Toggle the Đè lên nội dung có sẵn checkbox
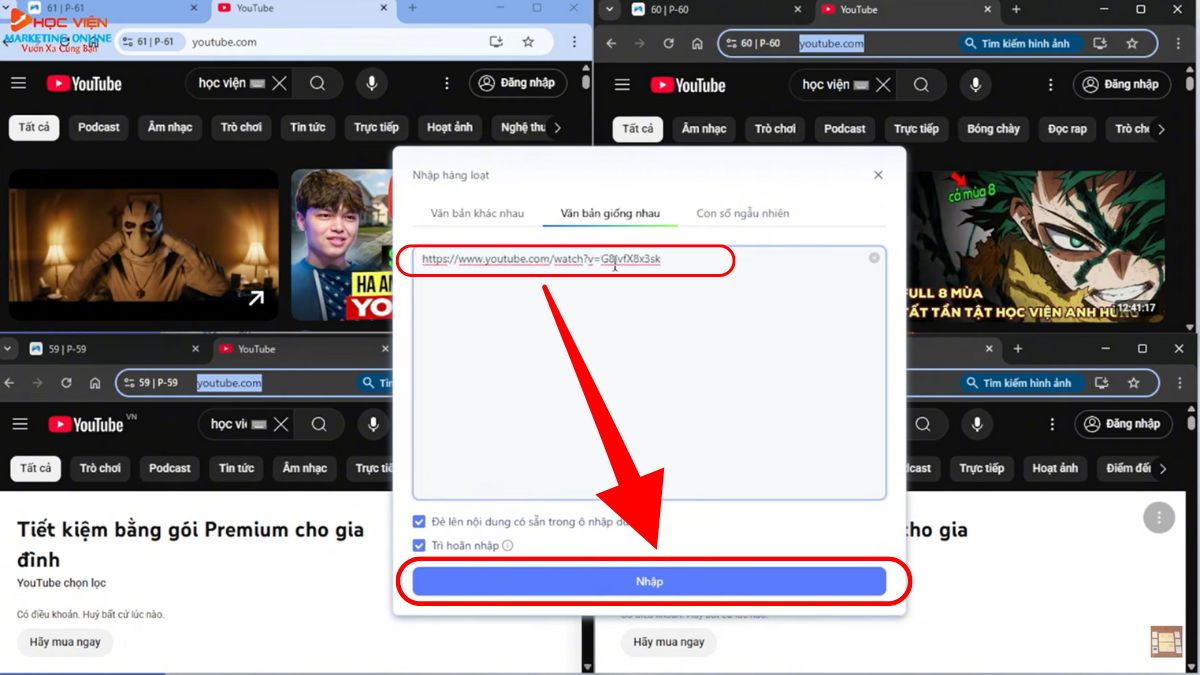 (x=419, y=522)
